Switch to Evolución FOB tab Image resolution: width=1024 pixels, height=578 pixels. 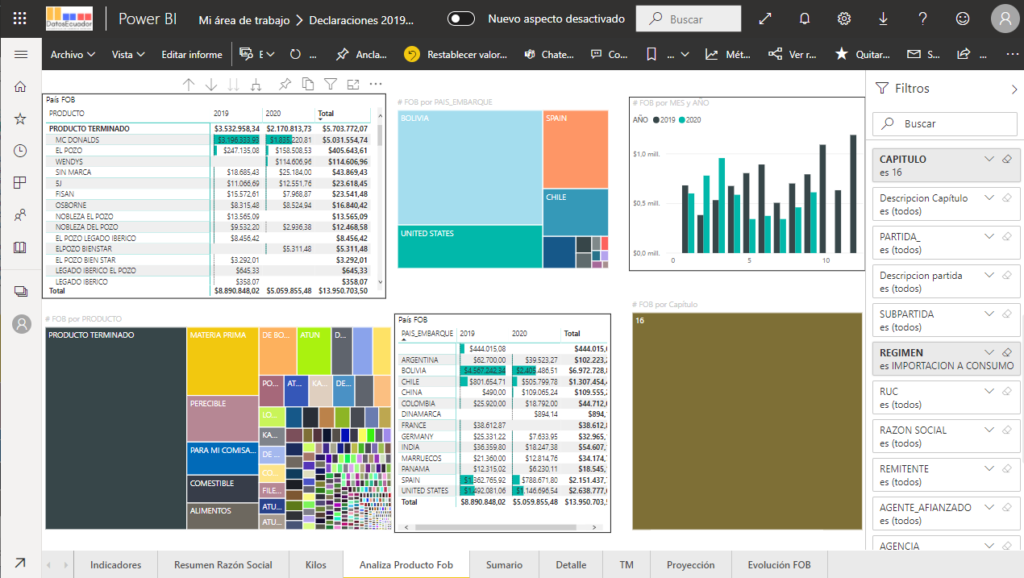(779, 564)
